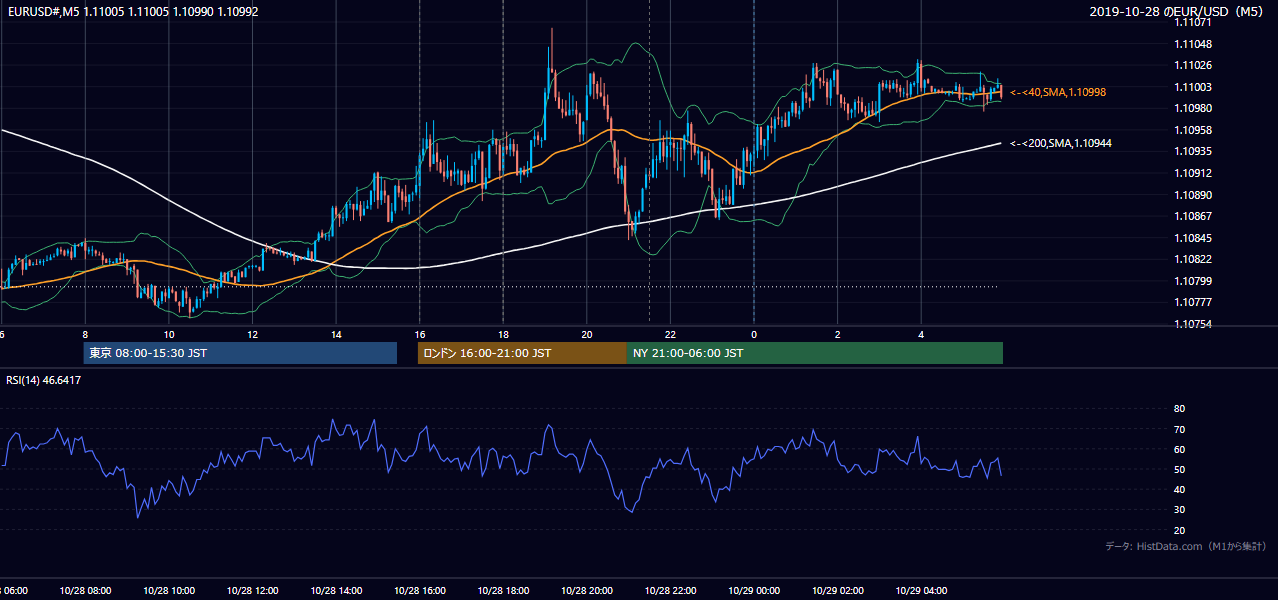Click hour tick 12 under the price chart

[252, 335]
